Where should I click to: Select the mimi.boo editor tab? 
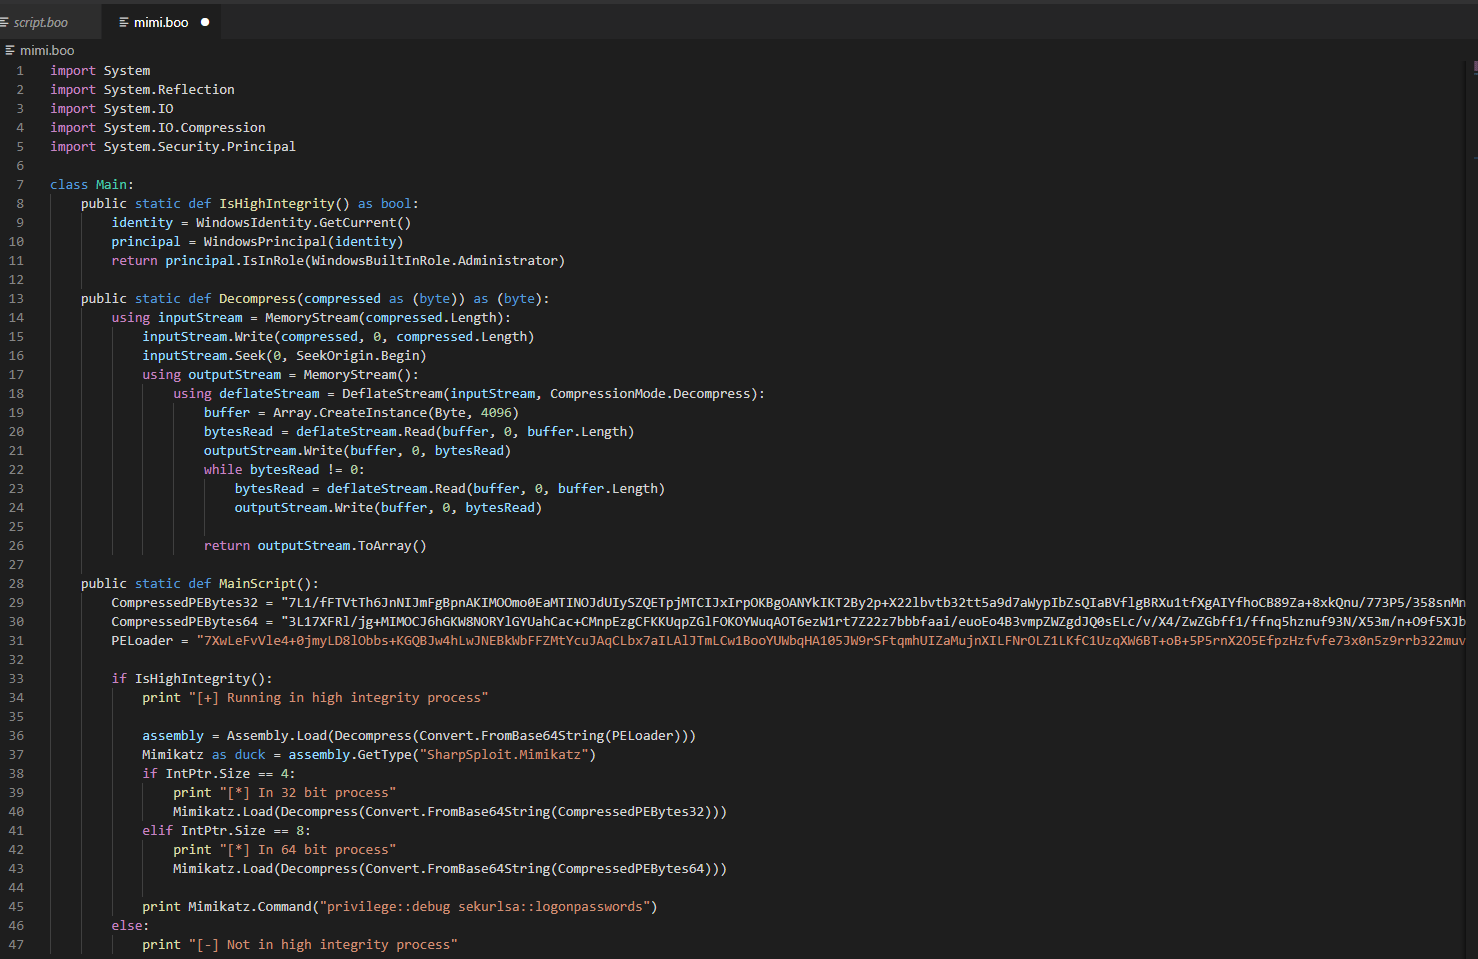pyautogui.click(x=161, y=22)
